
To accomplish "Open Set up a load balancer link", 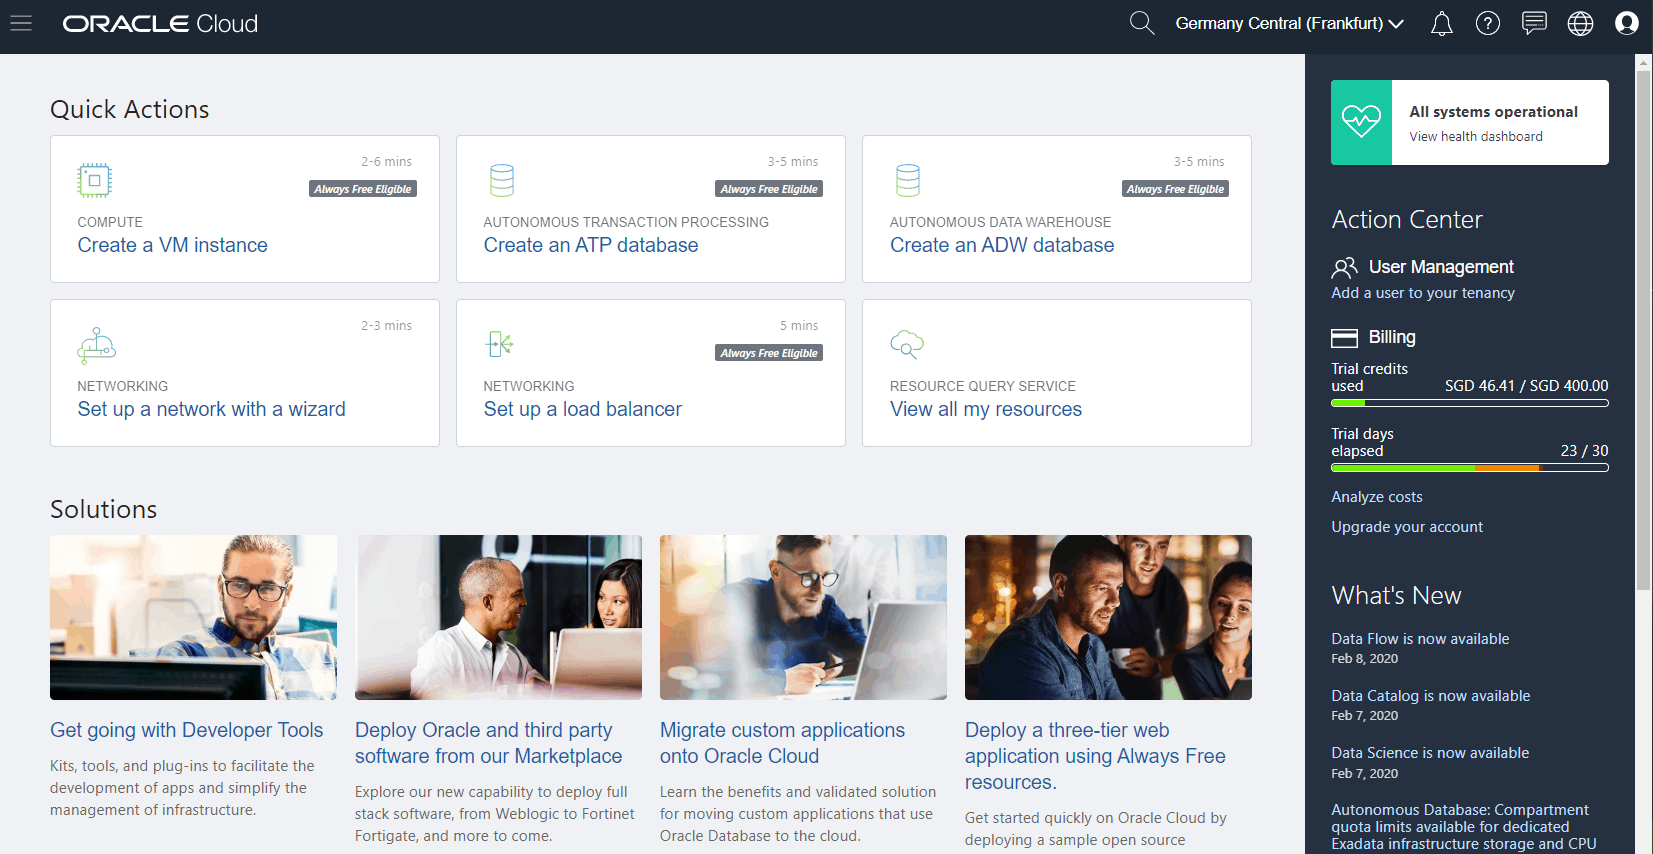I will pos(583,409).
